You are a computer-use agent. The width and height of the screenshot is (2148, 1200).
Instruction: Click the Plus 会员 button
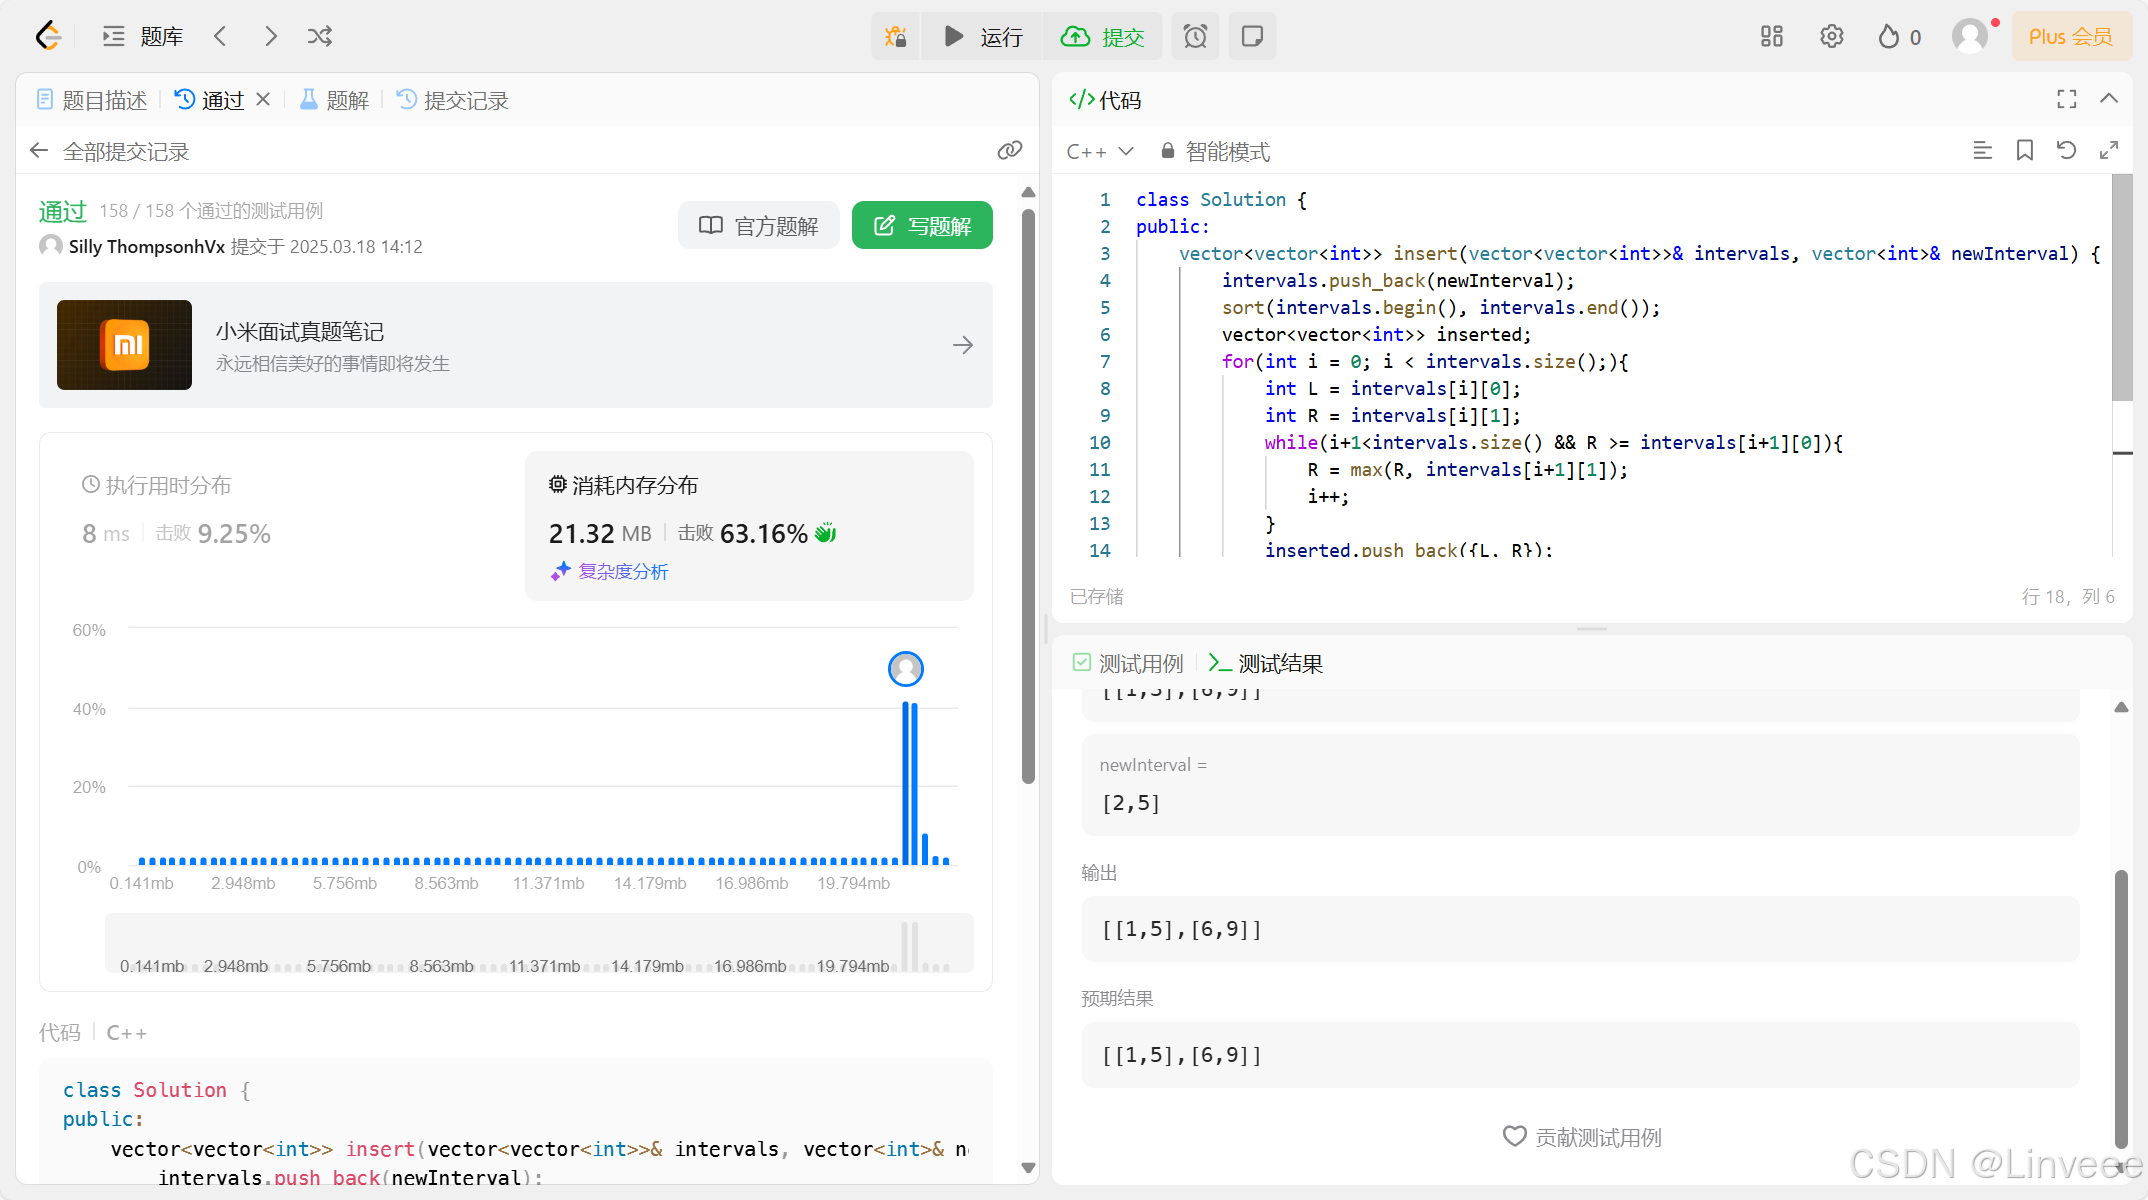pos(2070,37)
